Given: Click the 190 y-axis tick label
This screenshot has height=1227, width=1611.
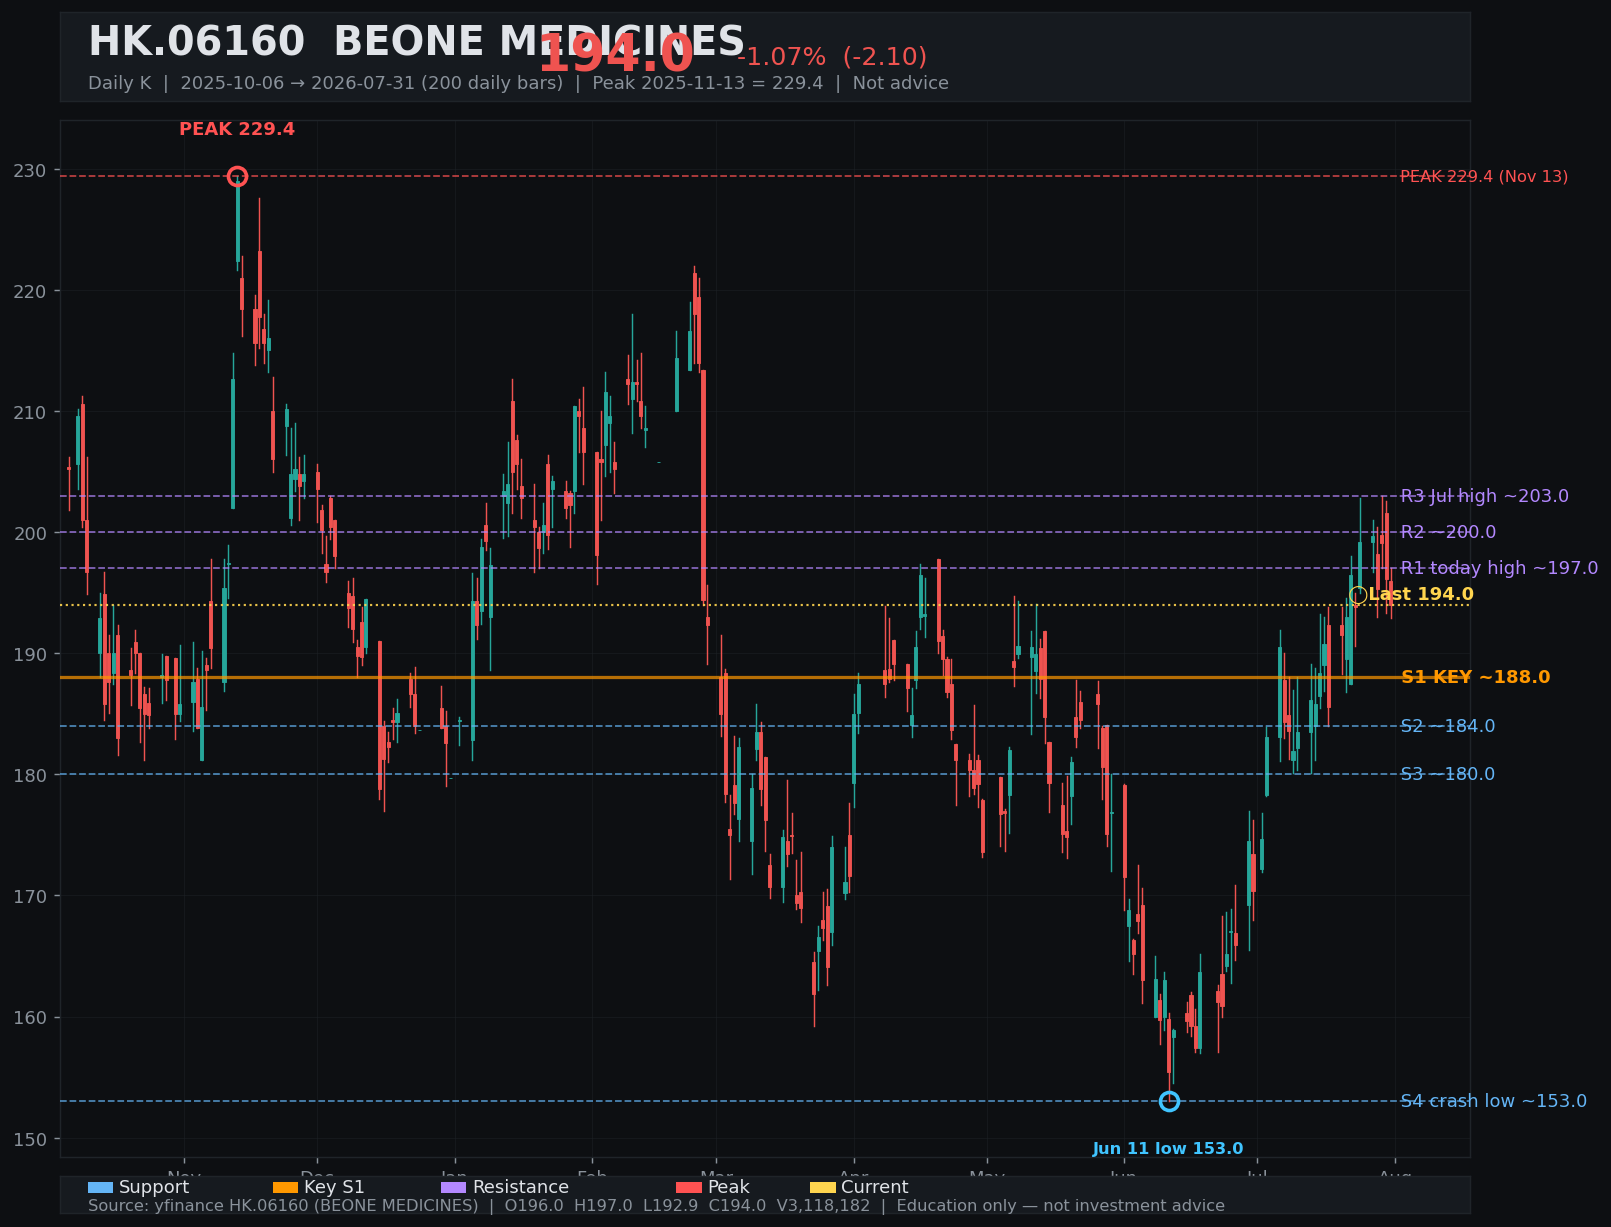Looking at the screenshot, I should point(29,655).
